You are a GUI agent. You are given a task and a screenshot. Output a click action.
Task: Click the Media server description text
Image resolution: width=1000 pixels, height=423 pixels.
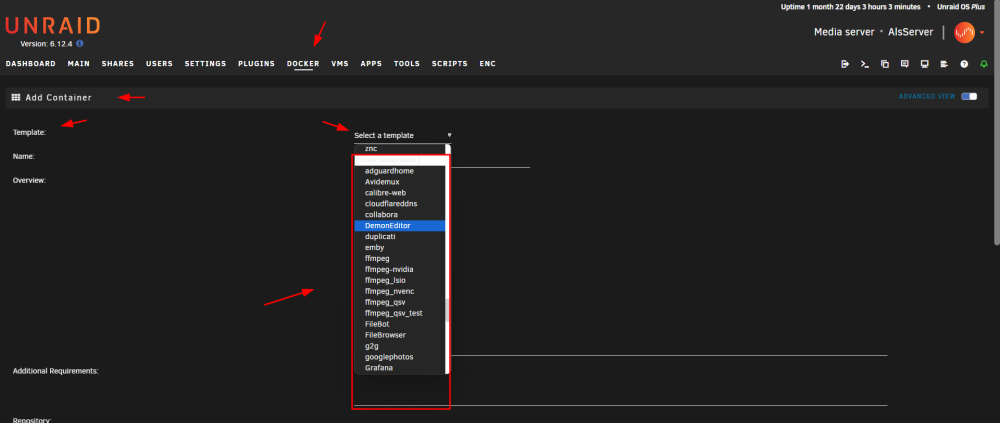[x=843, y=32]
